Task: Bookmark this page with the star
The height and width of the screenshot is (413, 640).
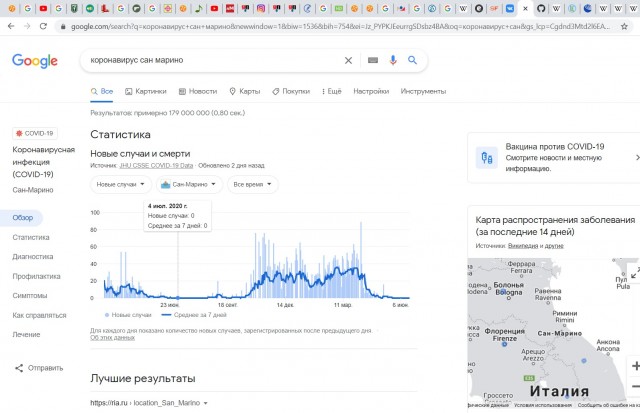Action: tap(624, 27)
